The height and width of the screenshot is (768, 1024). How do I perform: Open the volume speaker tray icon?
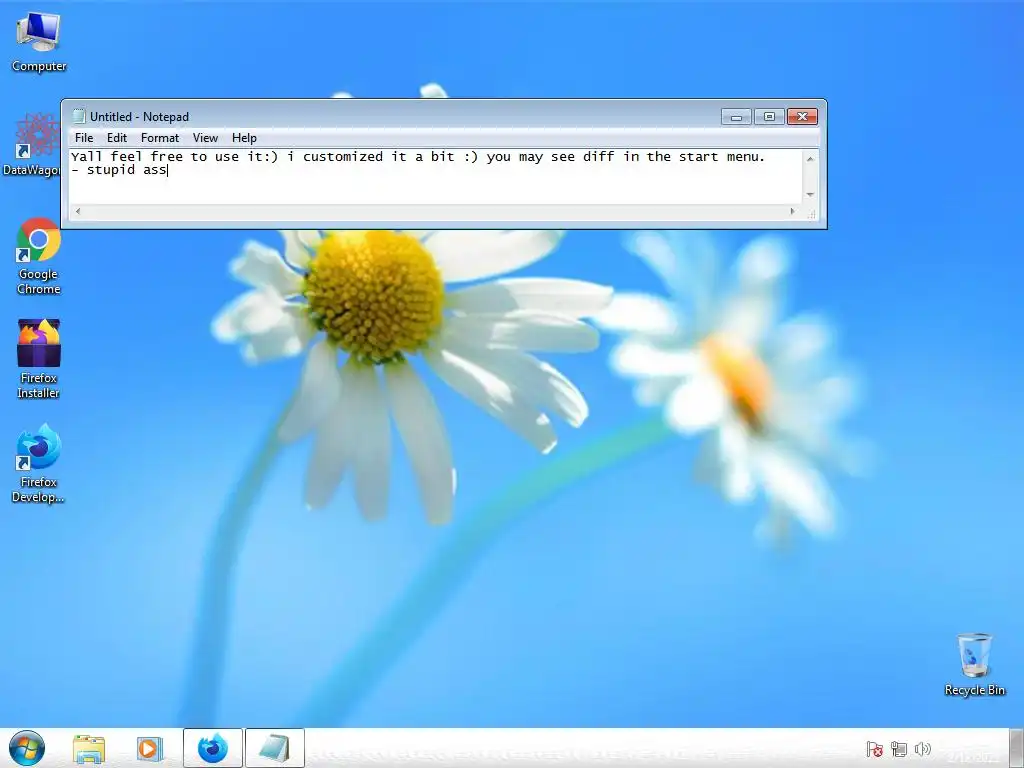[923, 749]
